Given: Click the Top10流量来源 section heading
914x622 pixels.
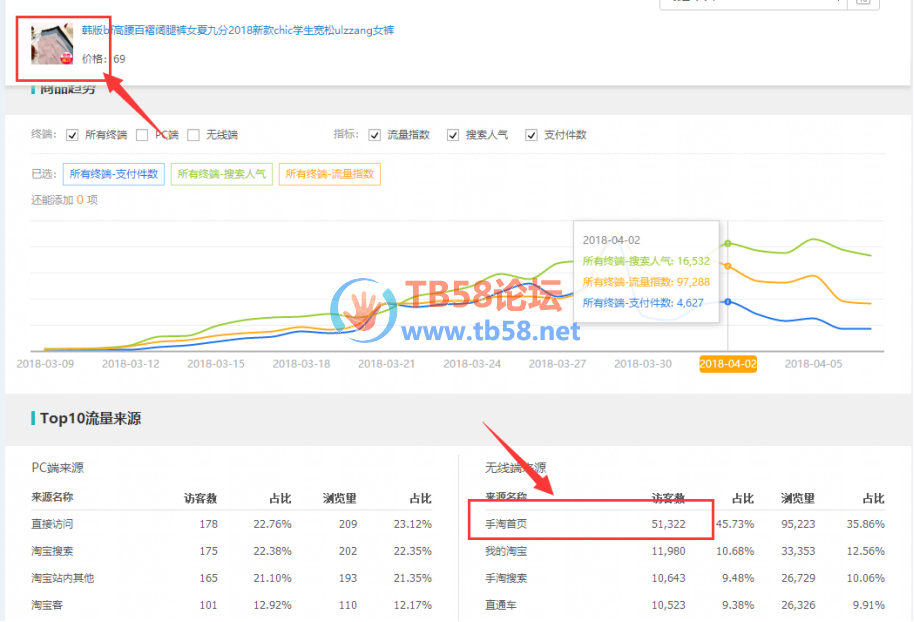Looking at the screenshot, I should [x=90, y=419].
